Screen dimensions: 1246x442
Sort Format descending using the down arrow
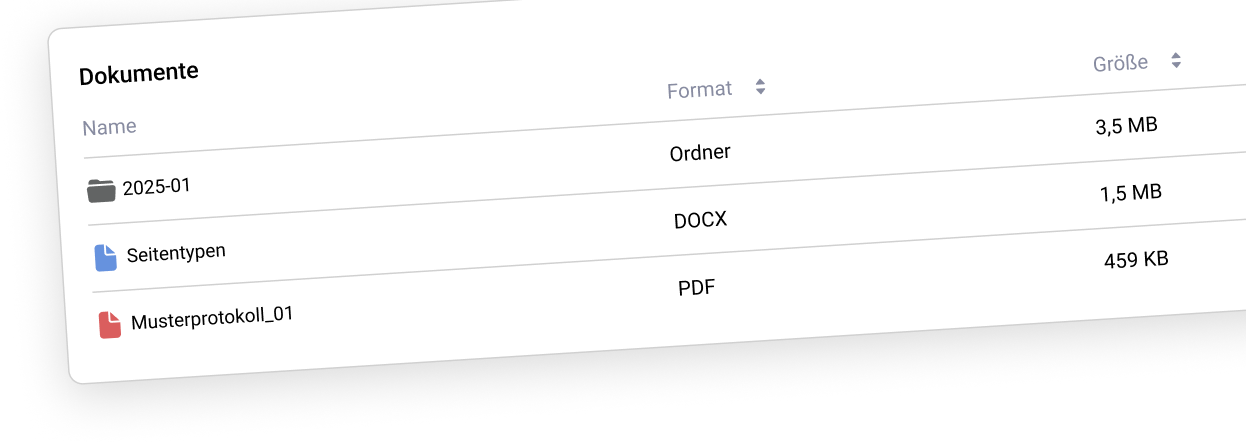click(761, 92)
